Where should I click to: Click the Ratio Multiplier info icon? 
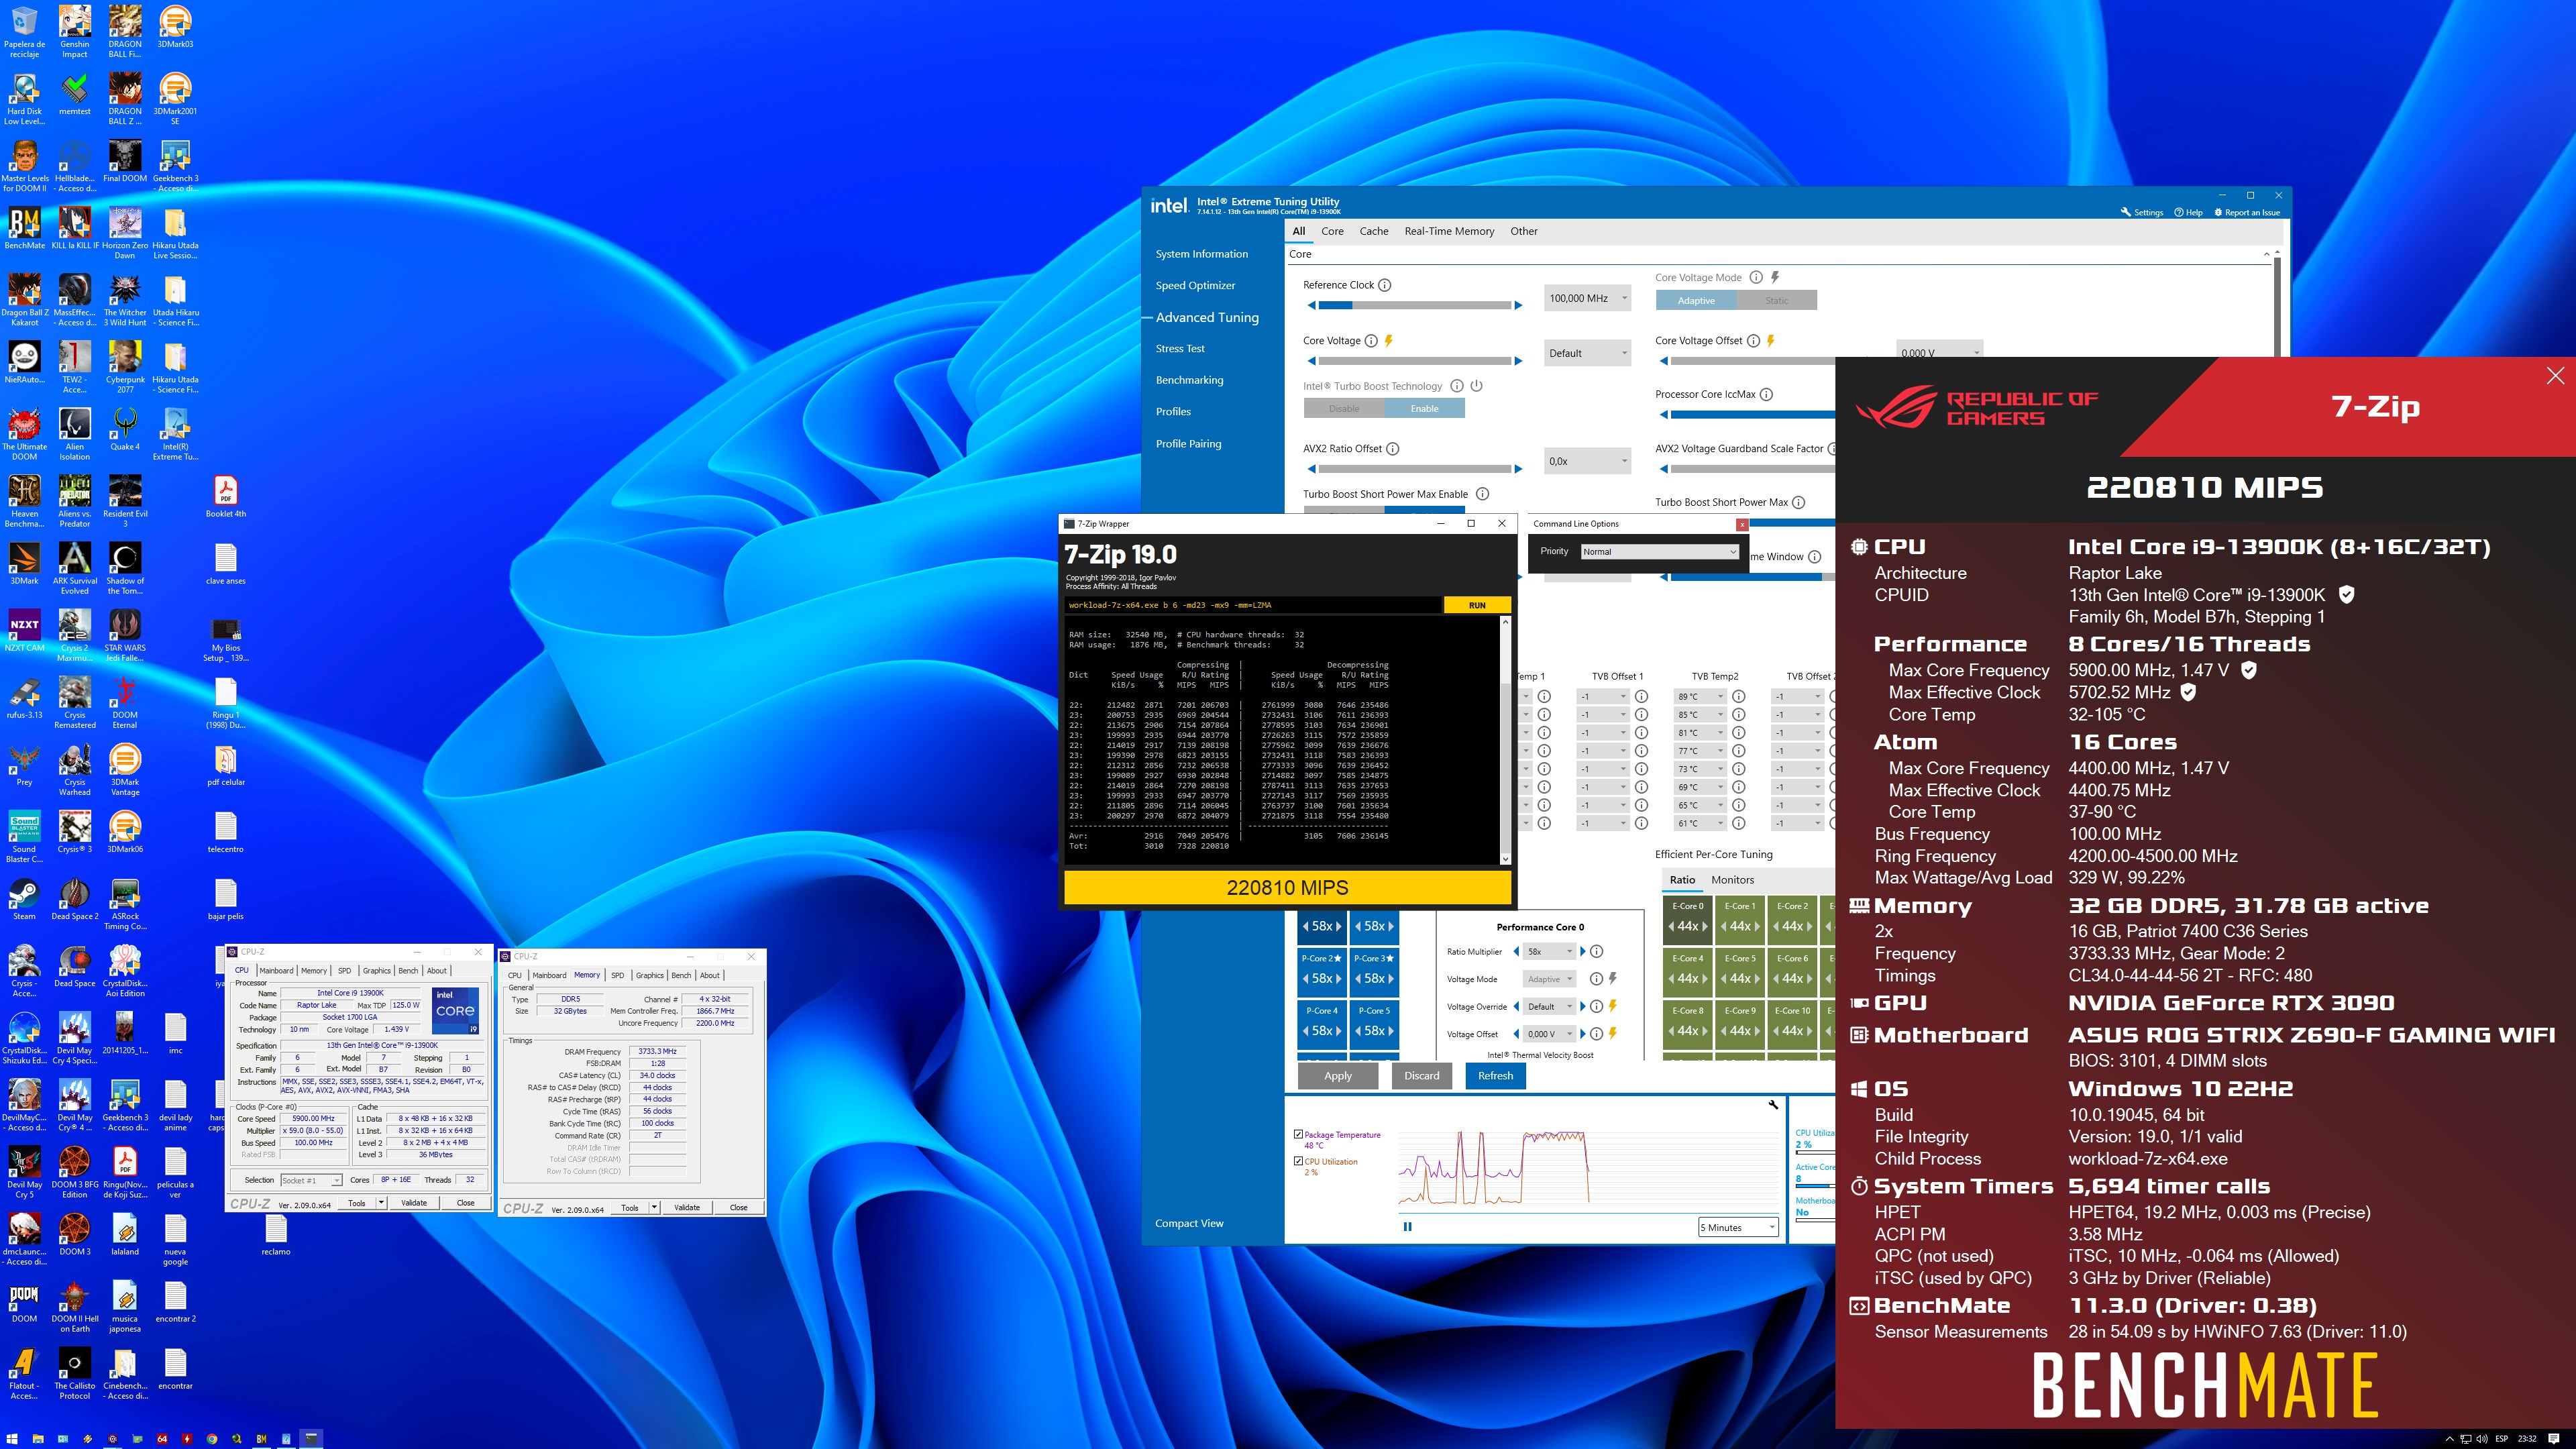tap(1597, 951)
